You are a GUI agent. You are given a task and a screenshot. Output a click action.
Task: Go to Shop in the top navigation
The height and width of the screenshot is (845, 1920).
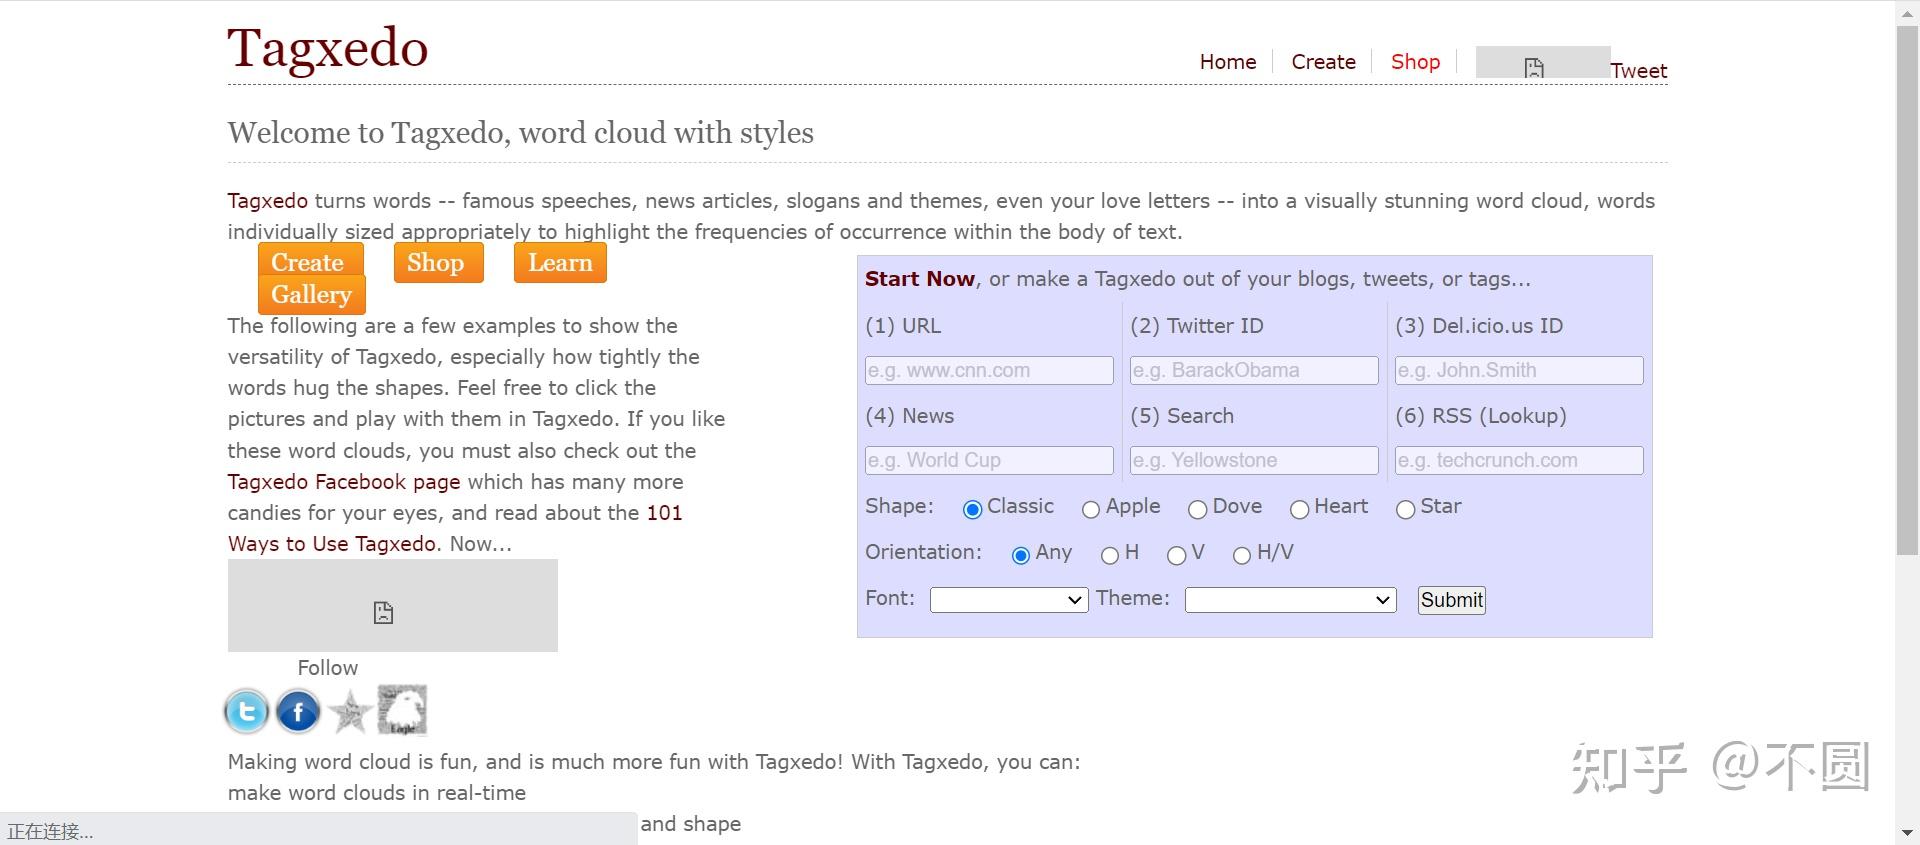pos(1415,62)
